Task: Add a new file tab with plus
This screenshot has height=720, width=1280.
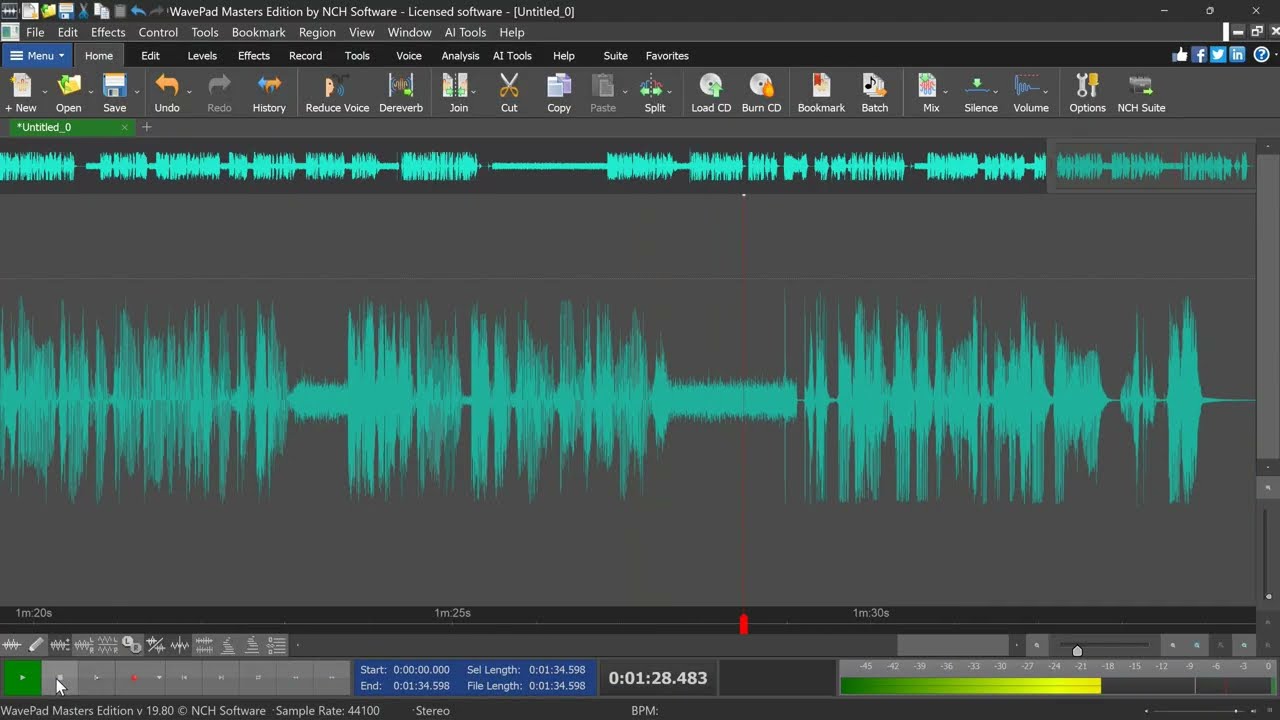Action: (147, 127)
